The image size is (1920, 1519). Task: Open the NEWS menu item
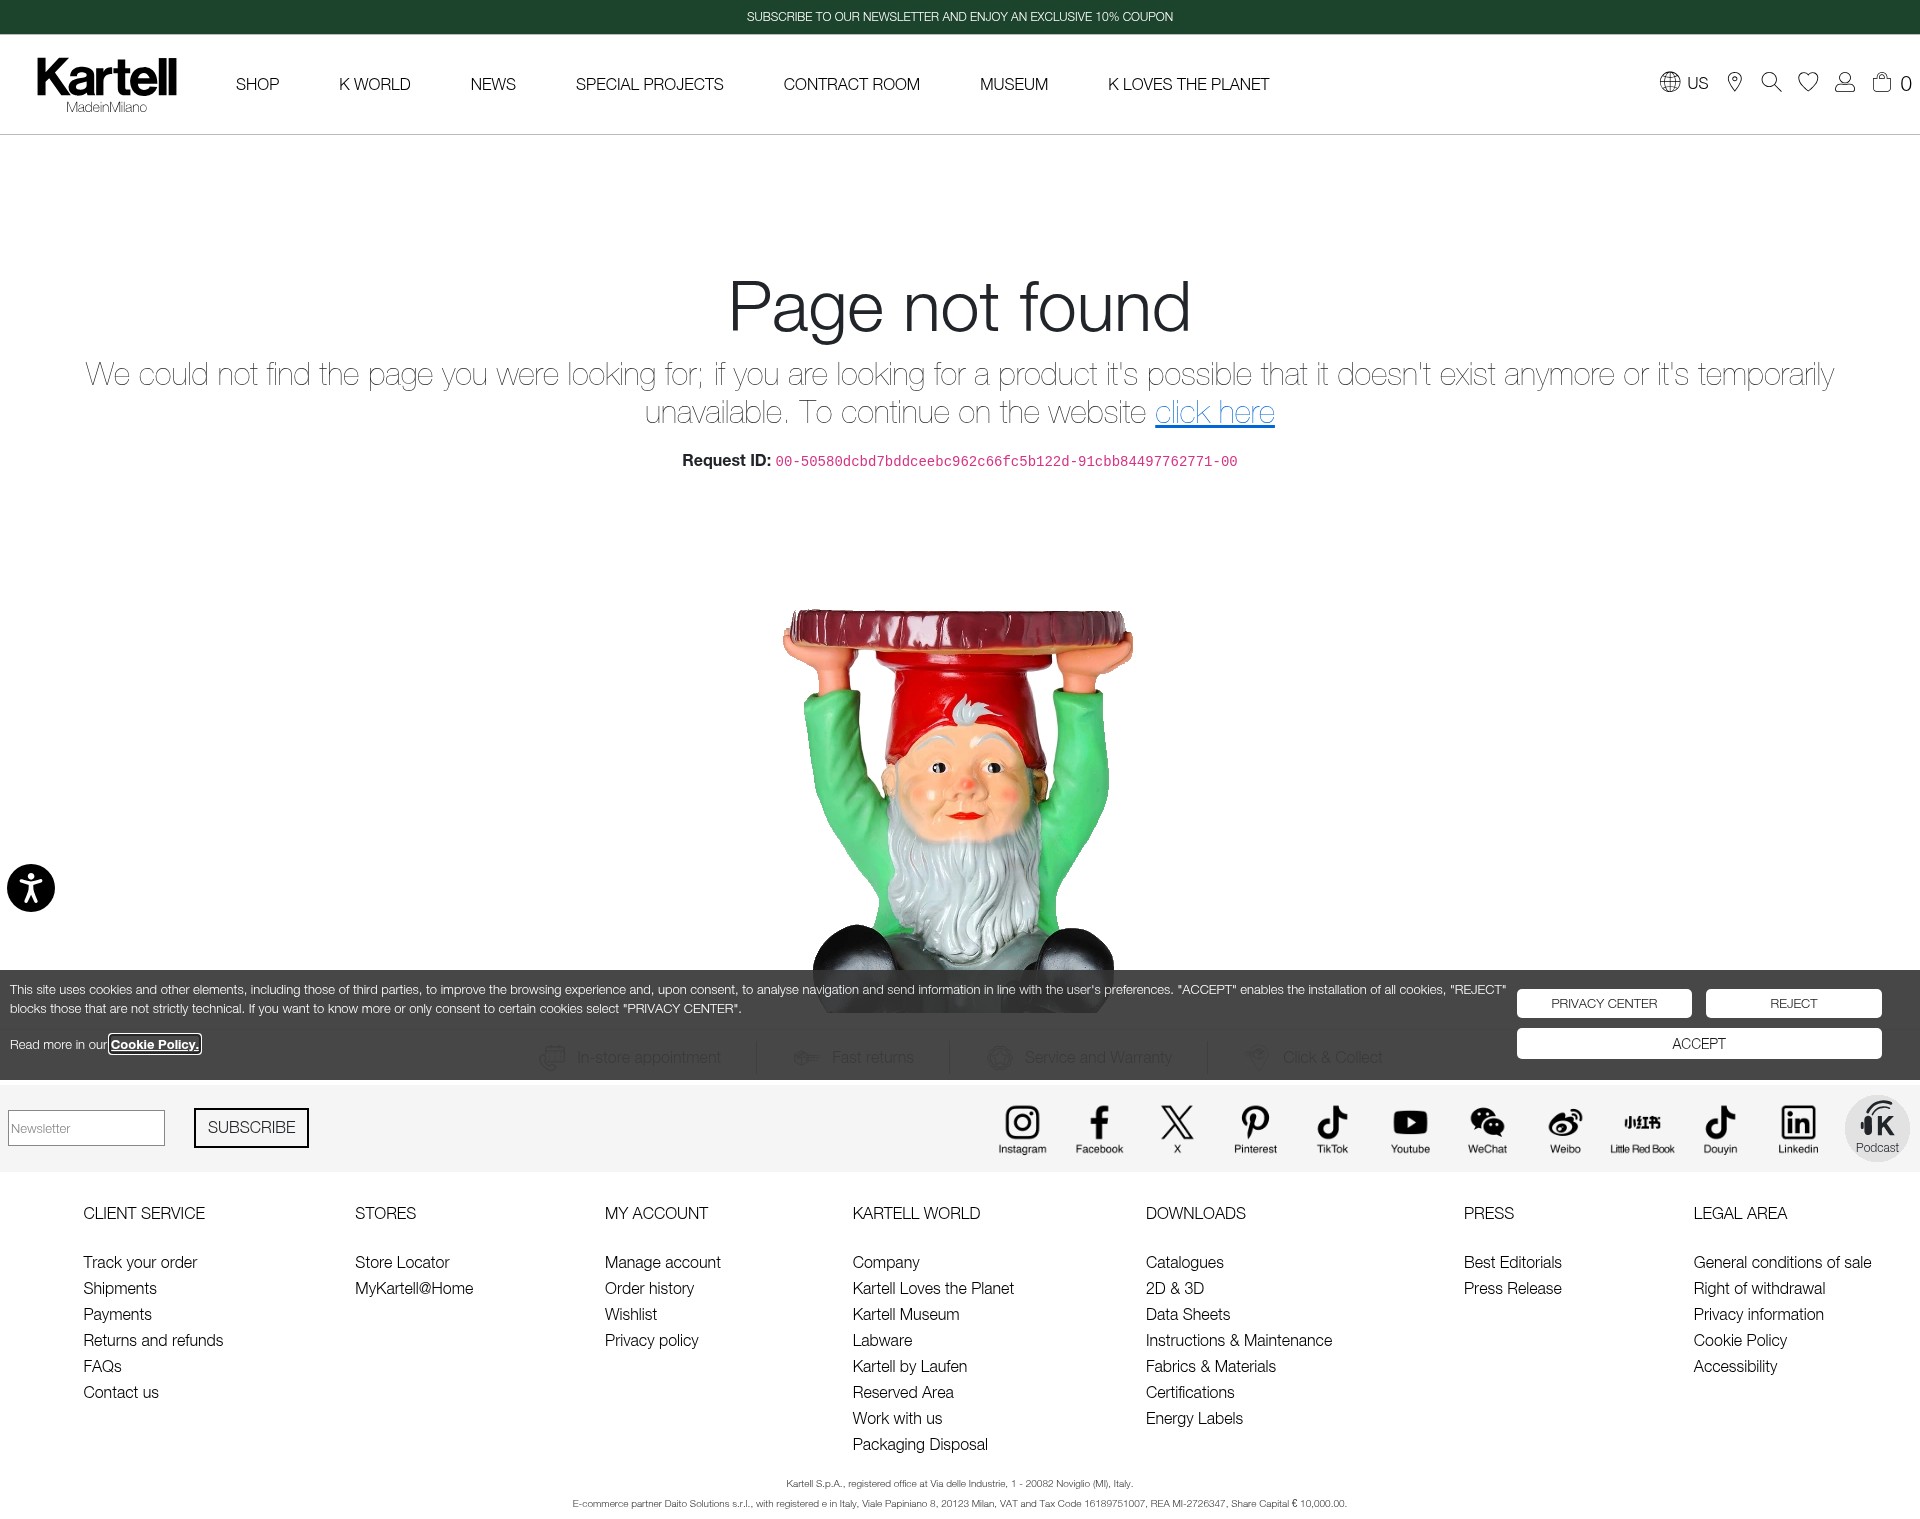[493, 84]
